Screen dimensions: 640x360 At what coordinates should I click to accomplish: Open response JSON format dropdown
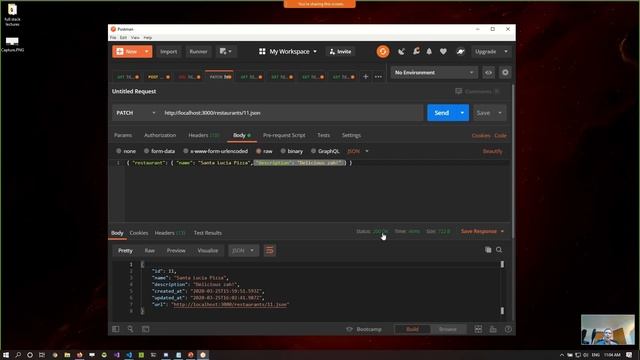[x=243, y=250]
